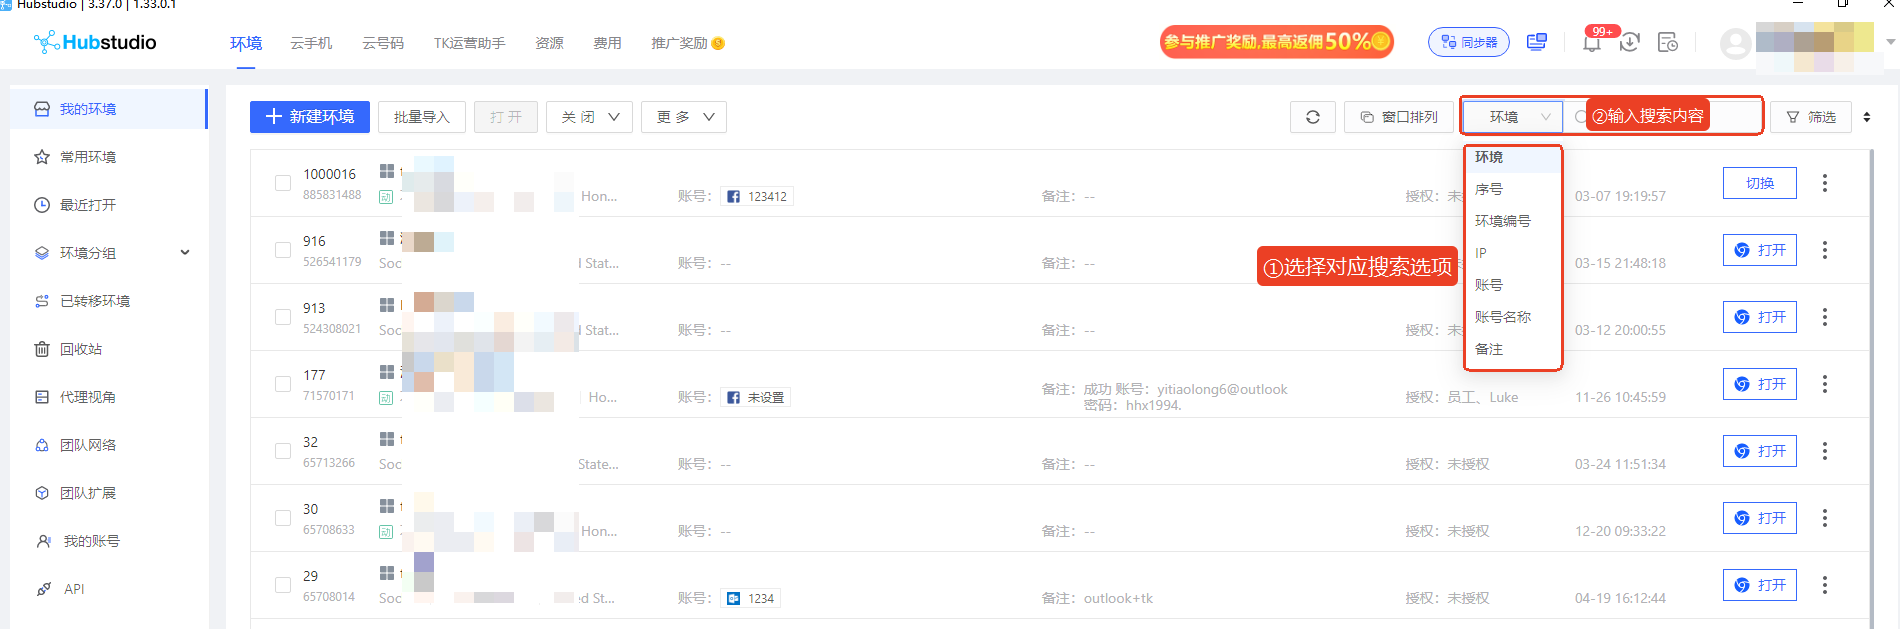The height and width of the screenshot is (629, 1900).
Task: Open the more options dots for environment 1000016
Action: coord(1825,183)
